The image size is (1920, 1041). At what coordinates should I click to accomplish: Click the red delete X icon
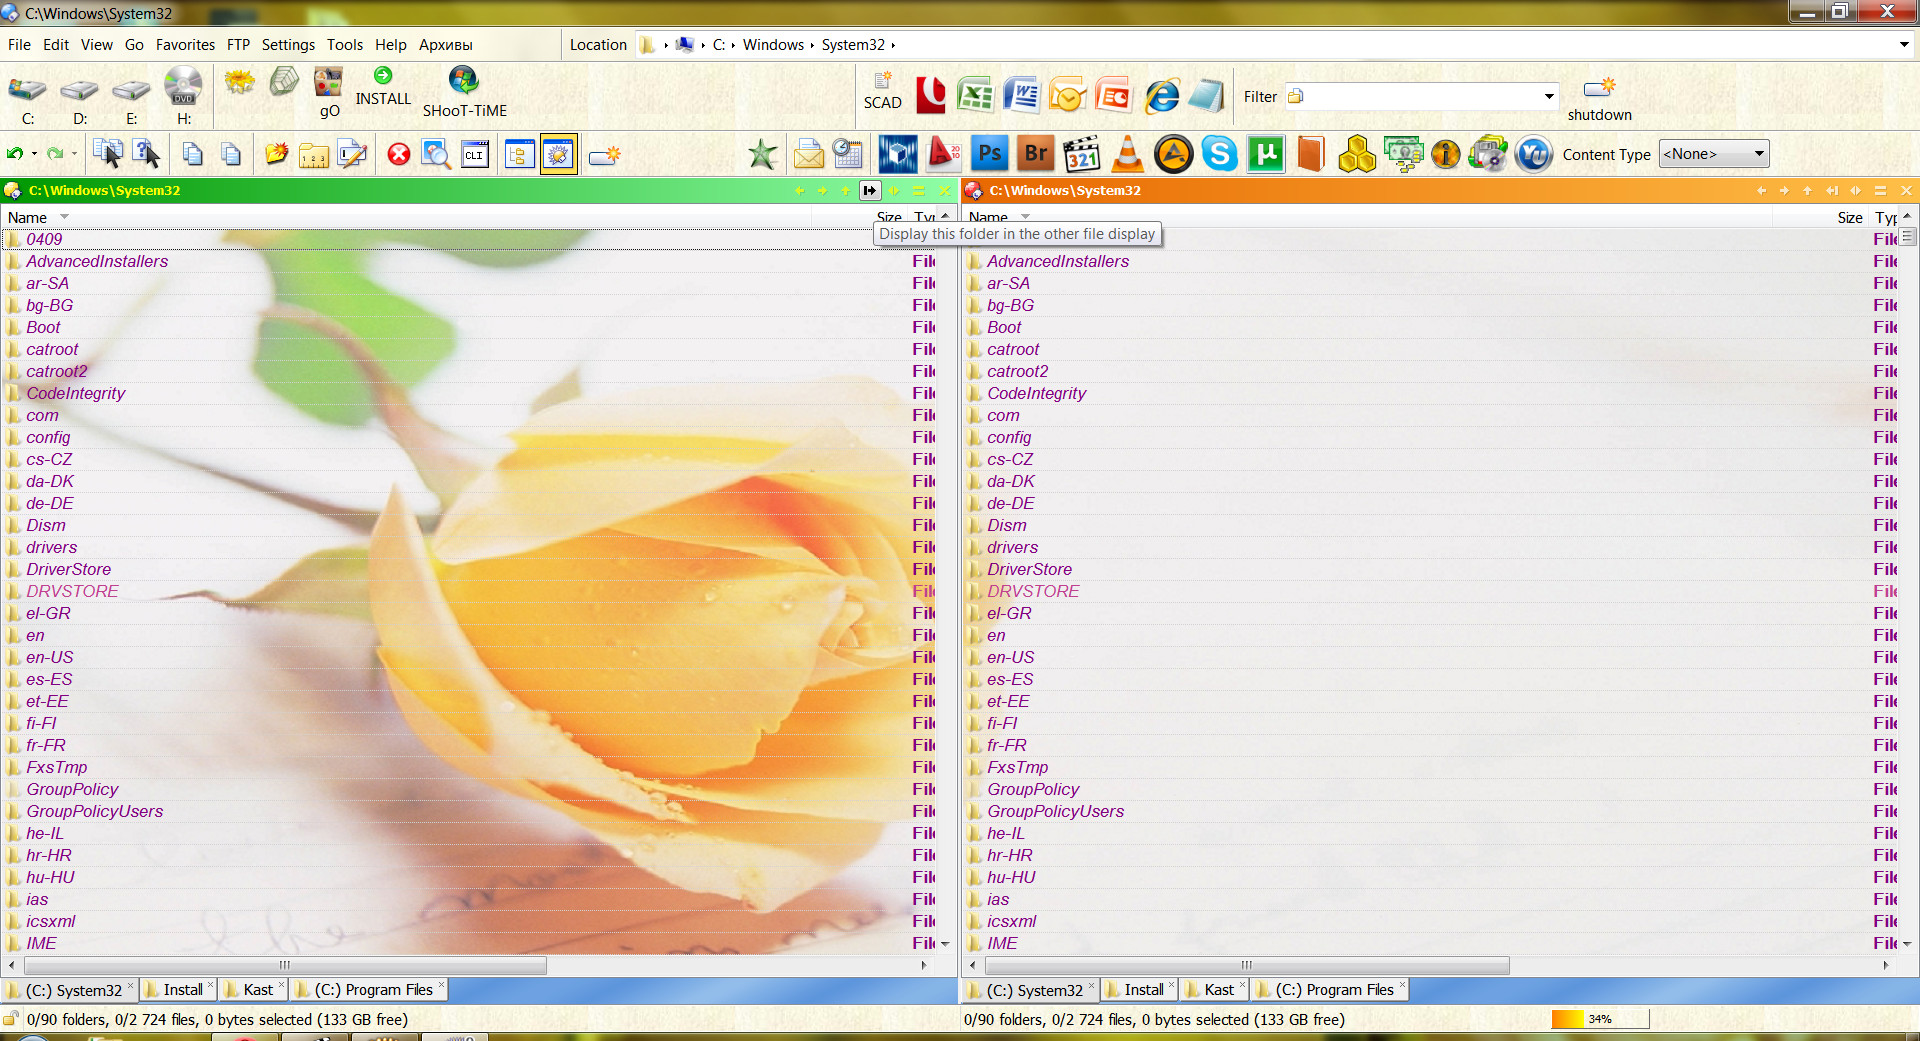(x=399, y=154)
